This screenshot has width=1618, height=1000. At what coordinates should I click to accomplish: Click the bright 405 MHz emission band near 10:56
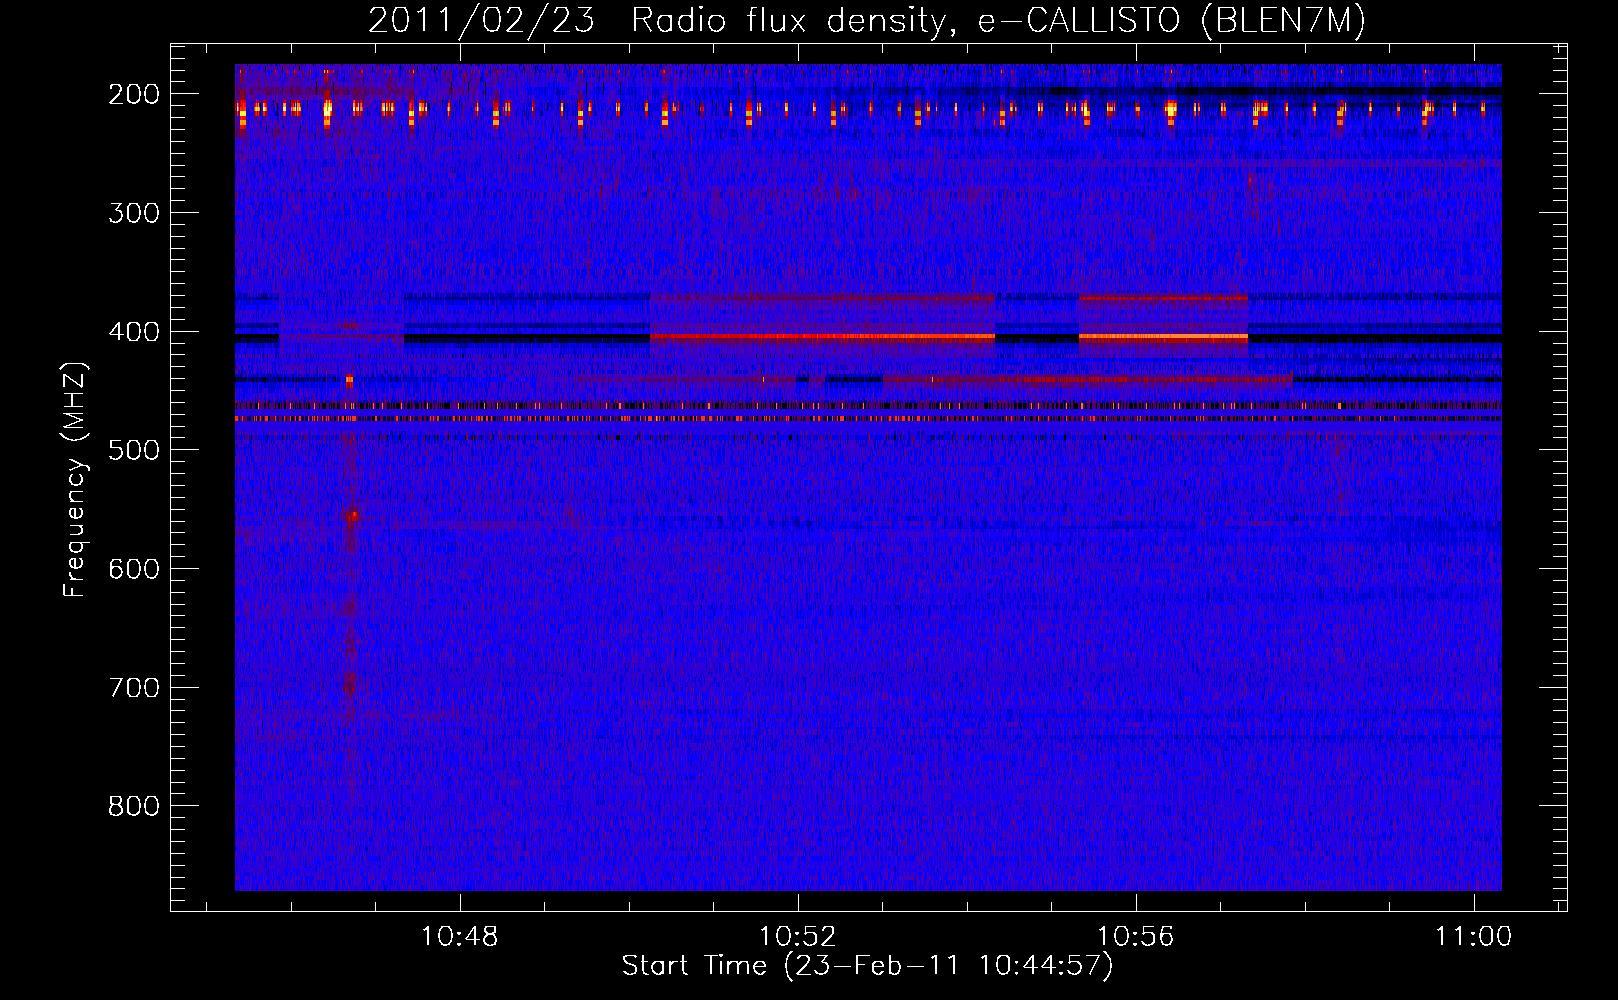coord(1163,337)
